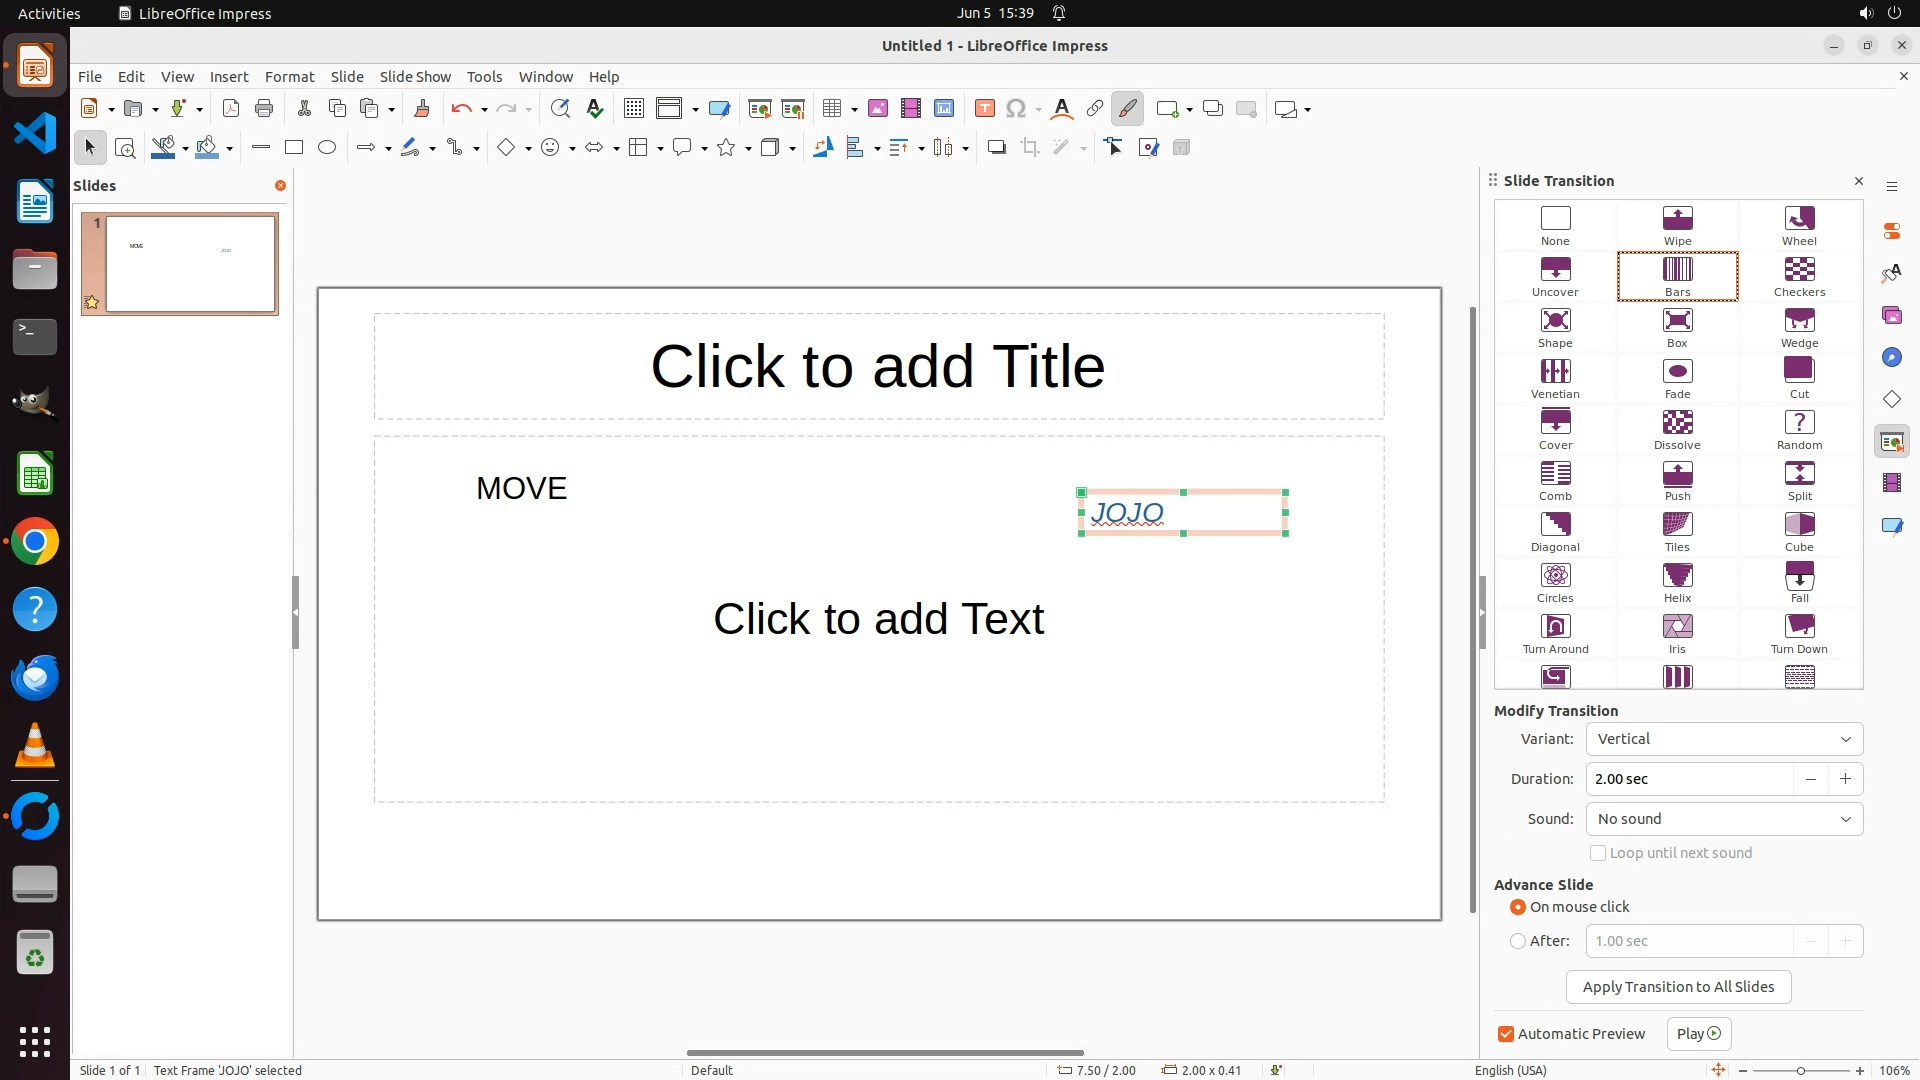The image size is (1920, 1080).
Task: Click Apply Transition to All Slides
Action: (x=1678, y=987)
